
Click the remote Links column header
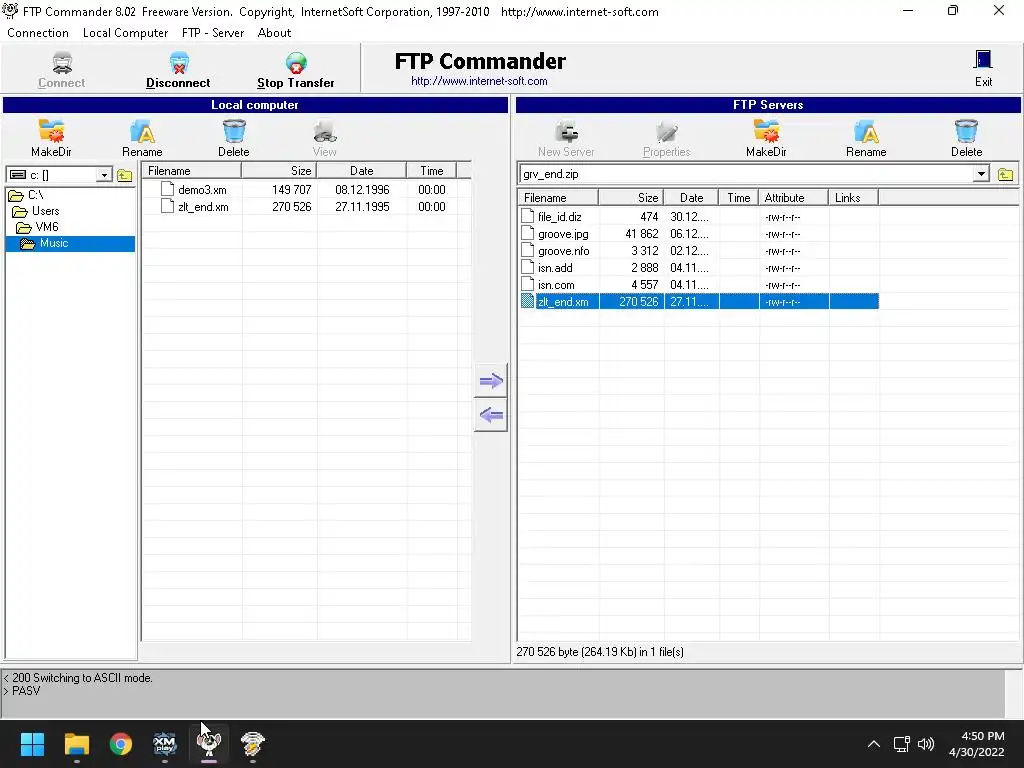point(854,198)
